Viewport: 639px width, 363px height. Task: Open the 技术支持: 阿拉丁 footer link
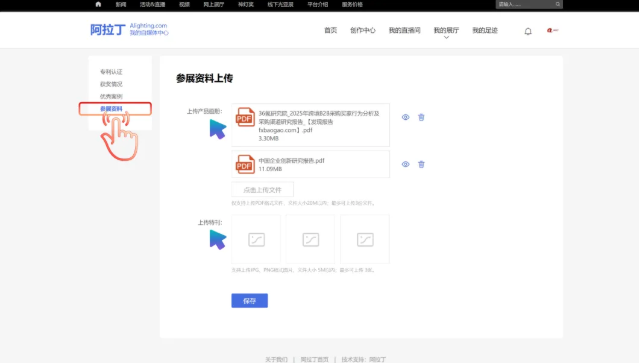point(364,359)
